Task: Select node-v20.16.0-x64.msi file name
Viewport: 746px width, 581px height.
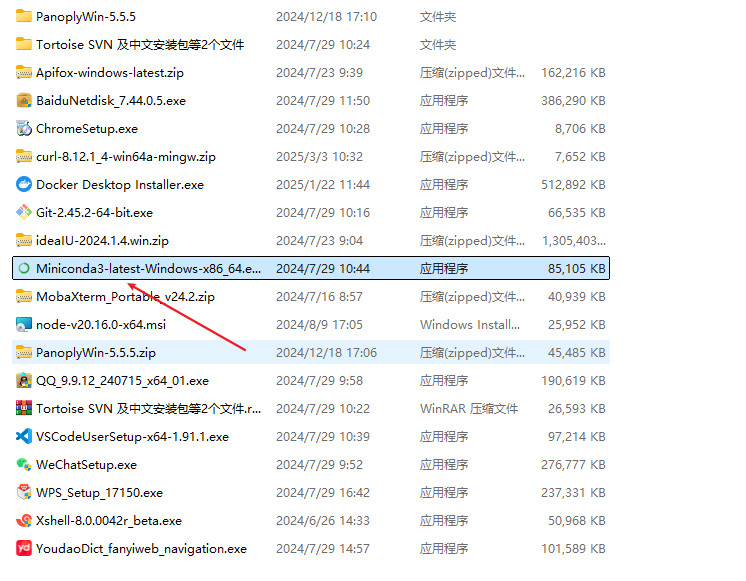Action: pyautogui.click(x=101, y=325)
